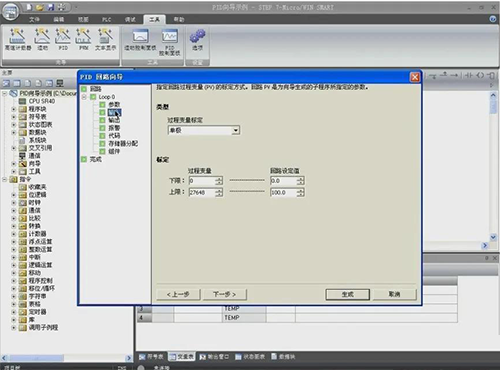Open the PID 控制面板 tool
This screenshot has height=370, width=500.
pos(170,42)
